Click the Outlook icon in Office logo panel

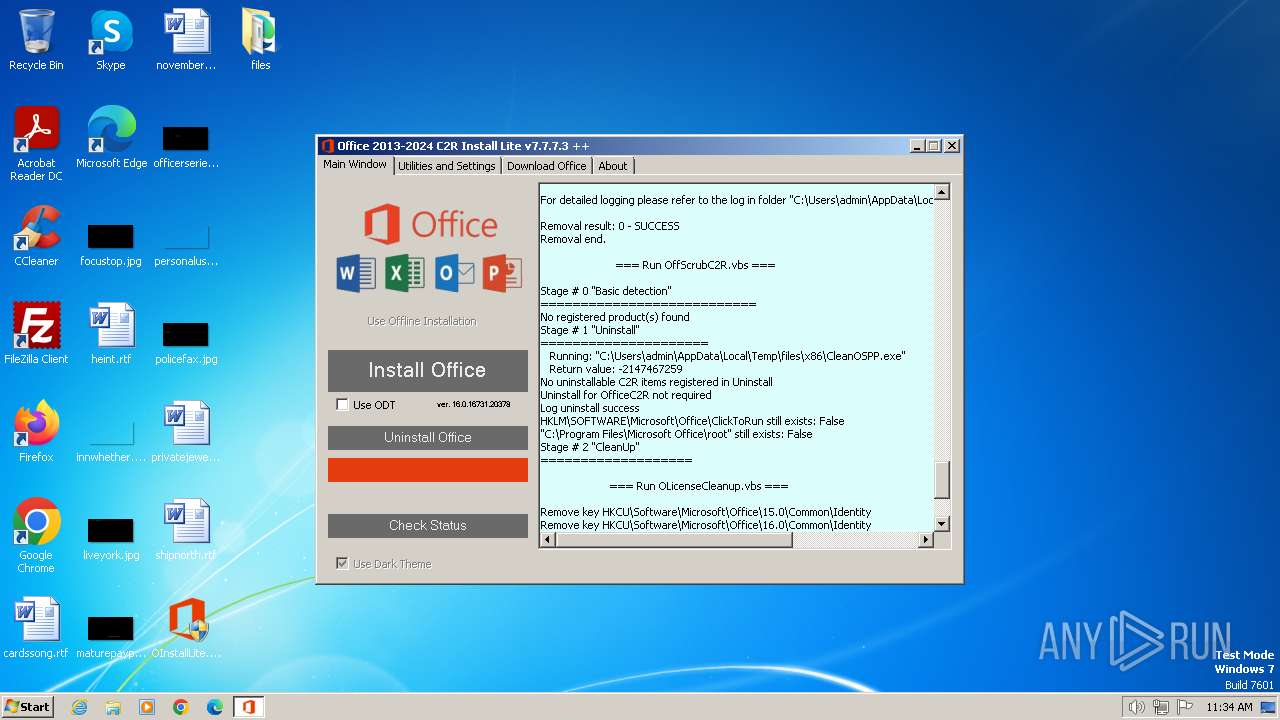click(454, 273)
